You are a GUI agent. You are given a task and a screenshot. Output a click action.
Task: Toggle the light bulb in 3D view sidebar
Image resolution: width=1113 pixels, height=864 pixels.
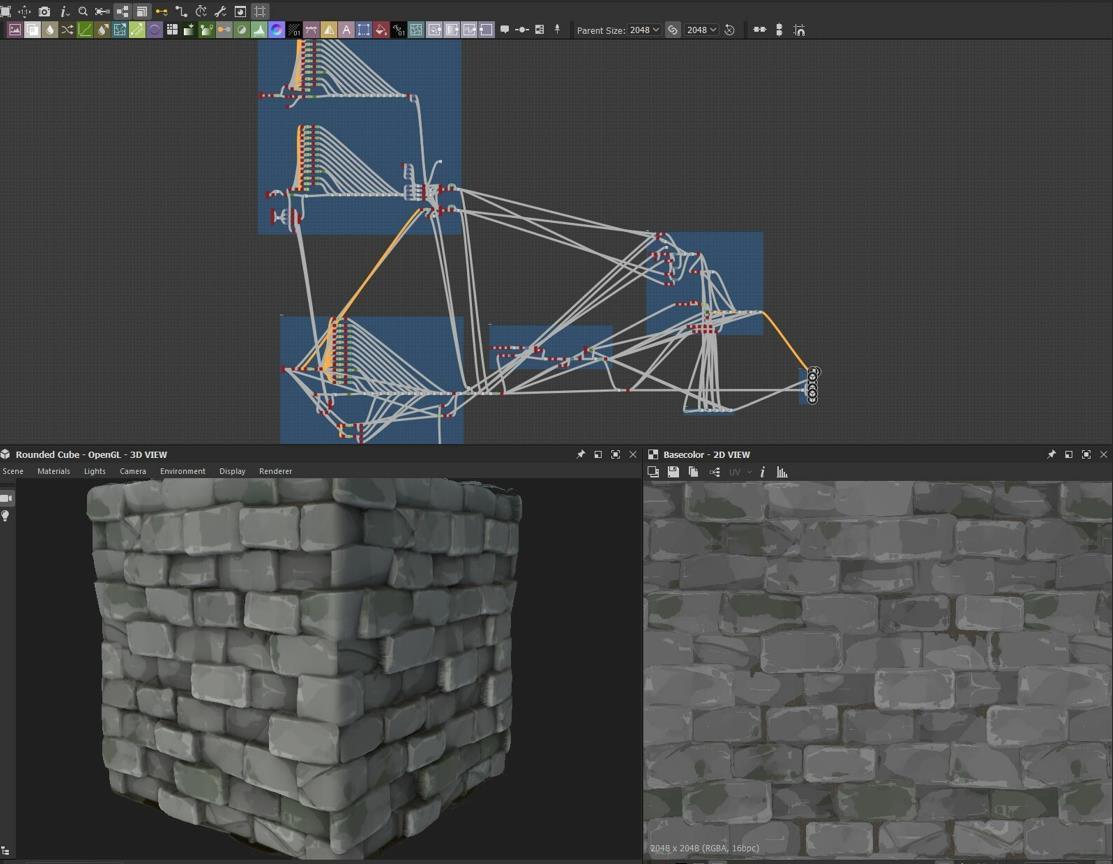click(x=6, y=516)
